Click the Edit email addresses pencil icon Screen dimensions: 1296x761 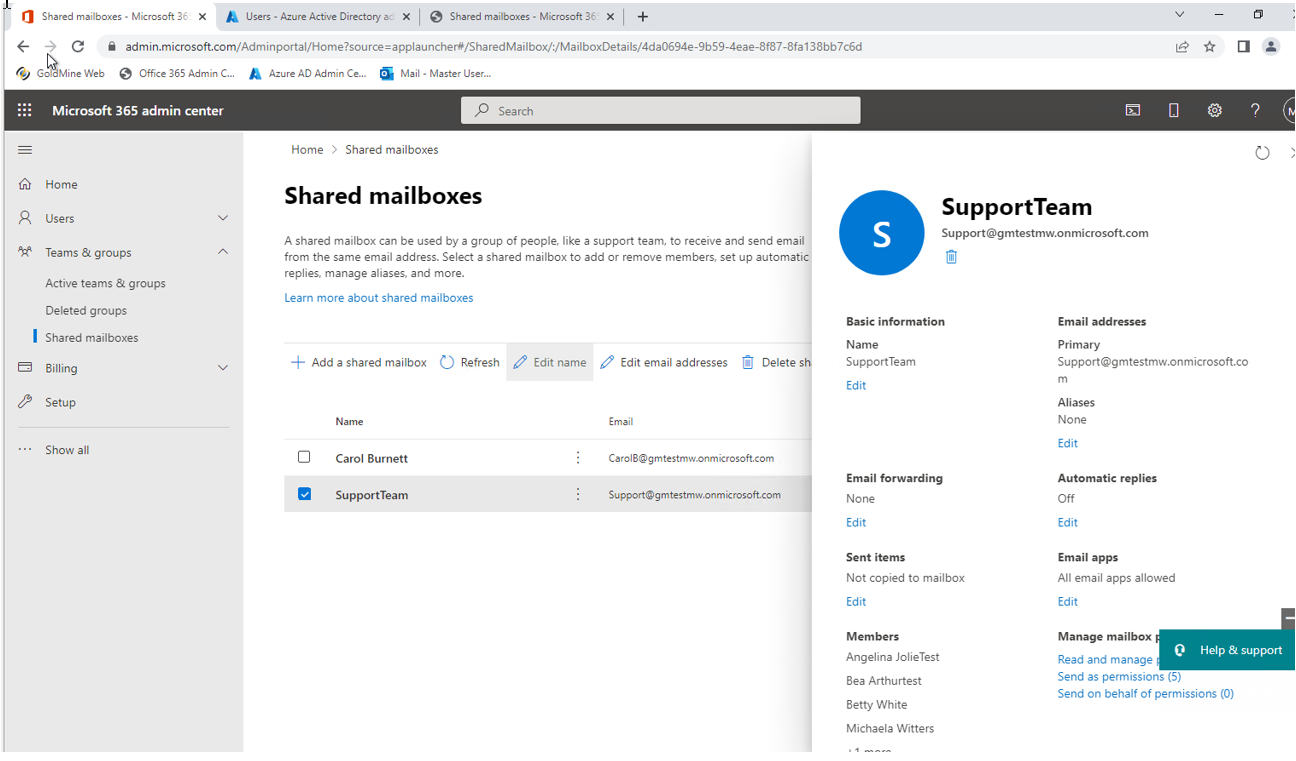(607, 362)
